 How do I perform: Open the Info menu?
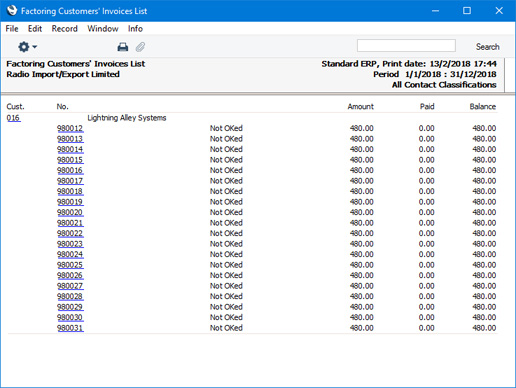point(135,29)
